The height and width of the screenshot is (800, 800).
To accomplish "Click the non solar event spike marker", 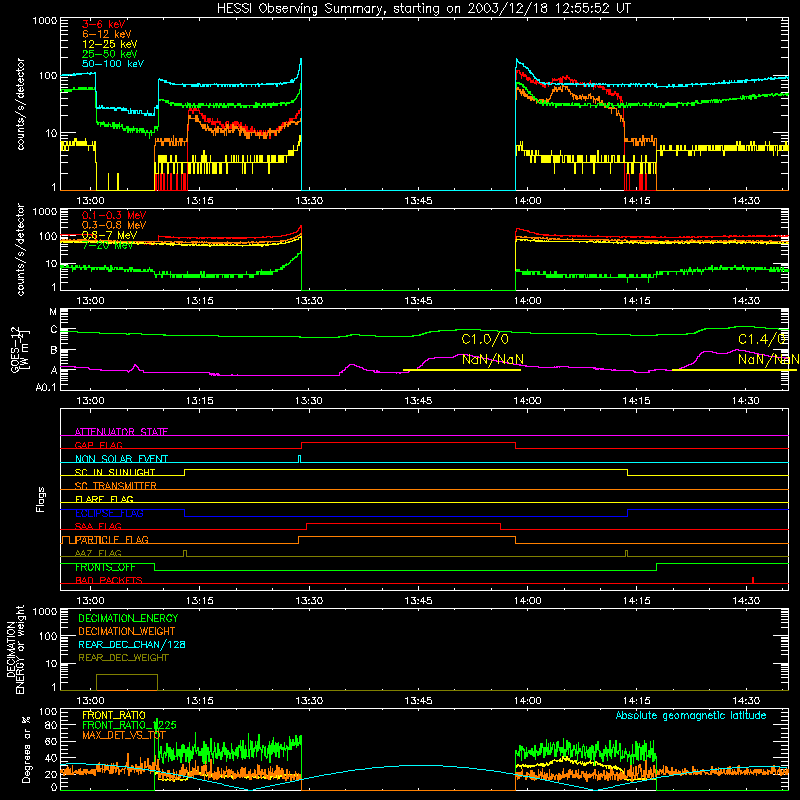I will tap(299, 459).
